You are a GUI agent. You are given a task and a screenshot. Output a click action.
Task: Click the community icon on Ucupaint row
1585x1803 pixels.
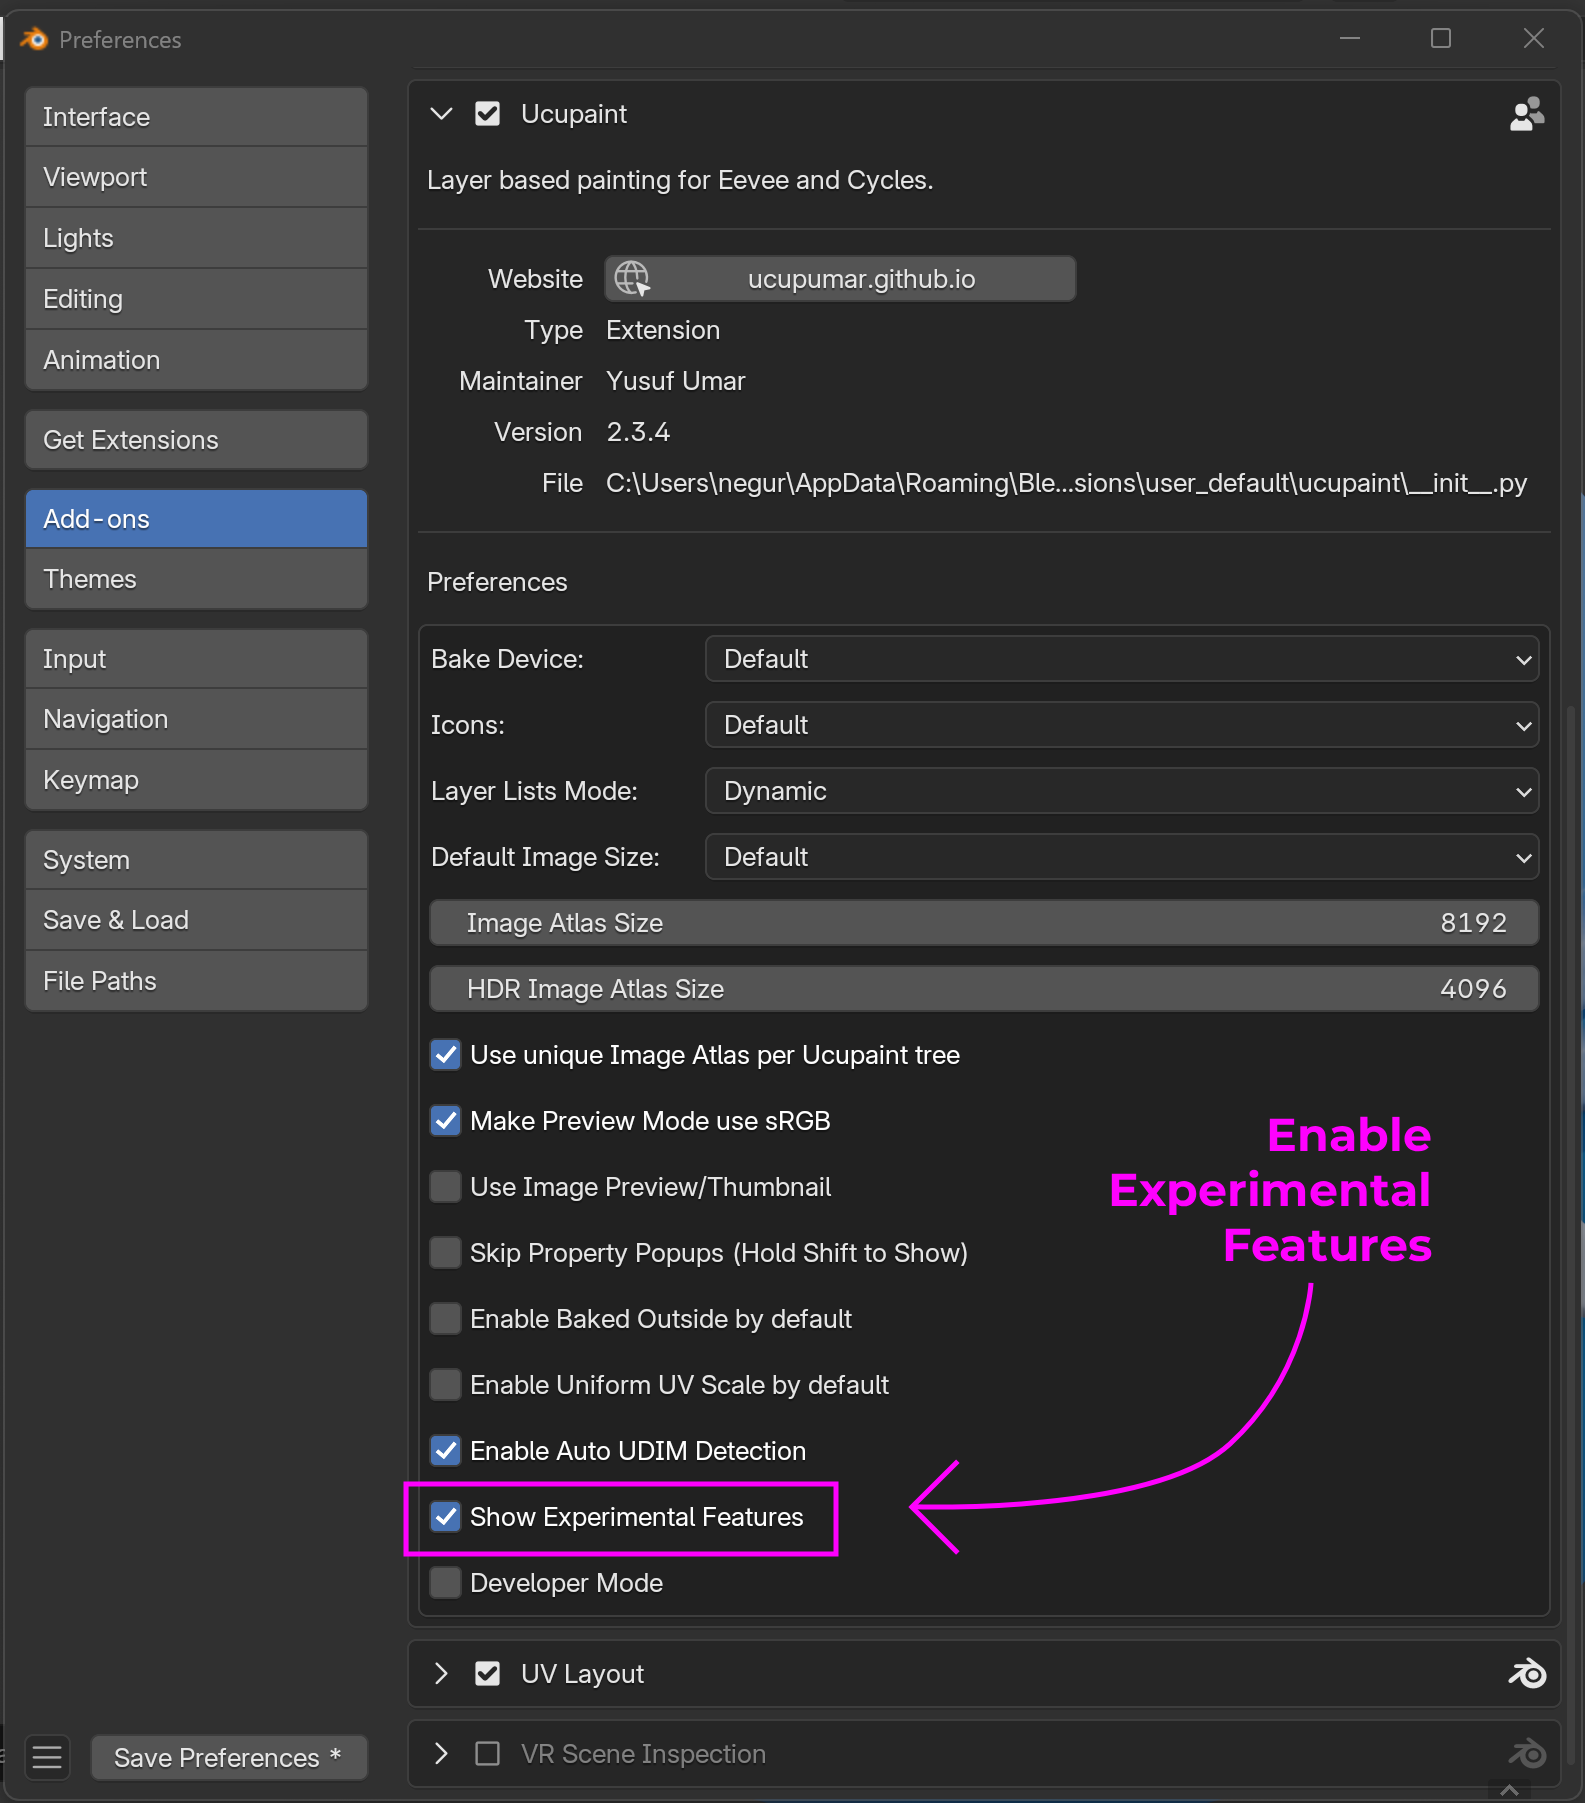click(x=1527, y=114)
